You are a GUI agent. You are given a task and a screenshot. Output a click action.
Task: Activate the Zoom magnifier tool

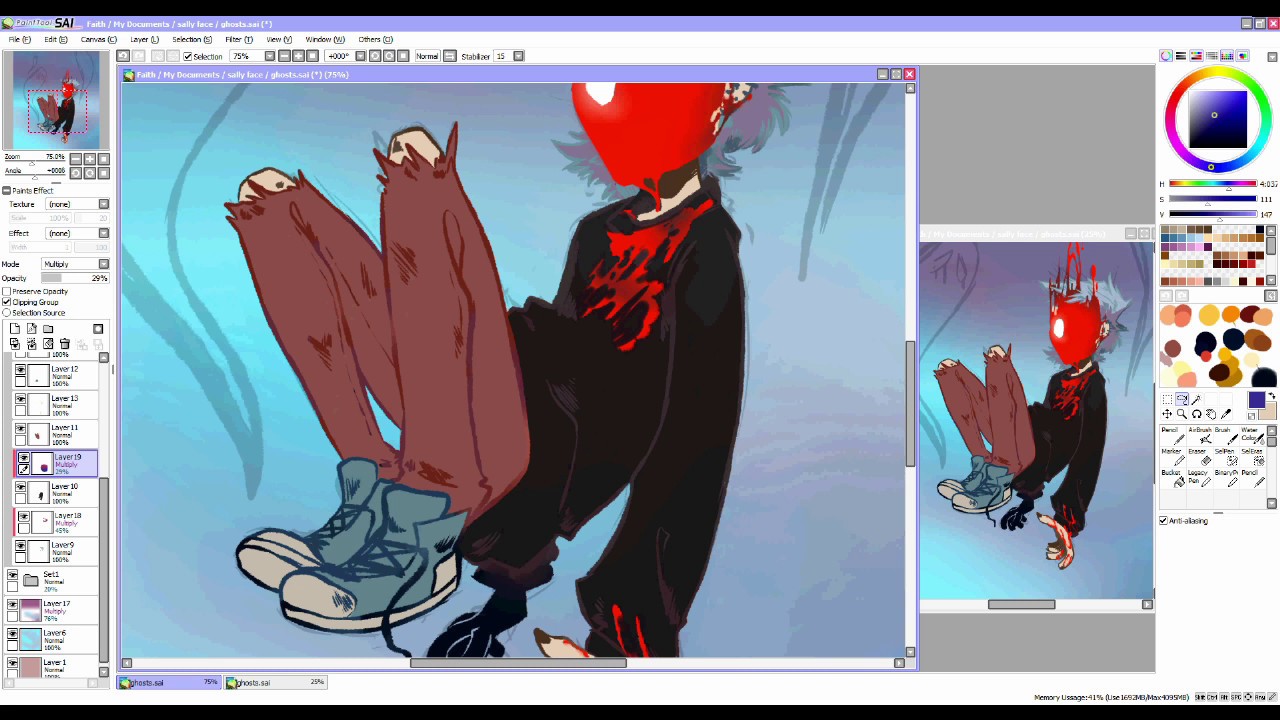pyautogui.click(x=1182, y=414)
